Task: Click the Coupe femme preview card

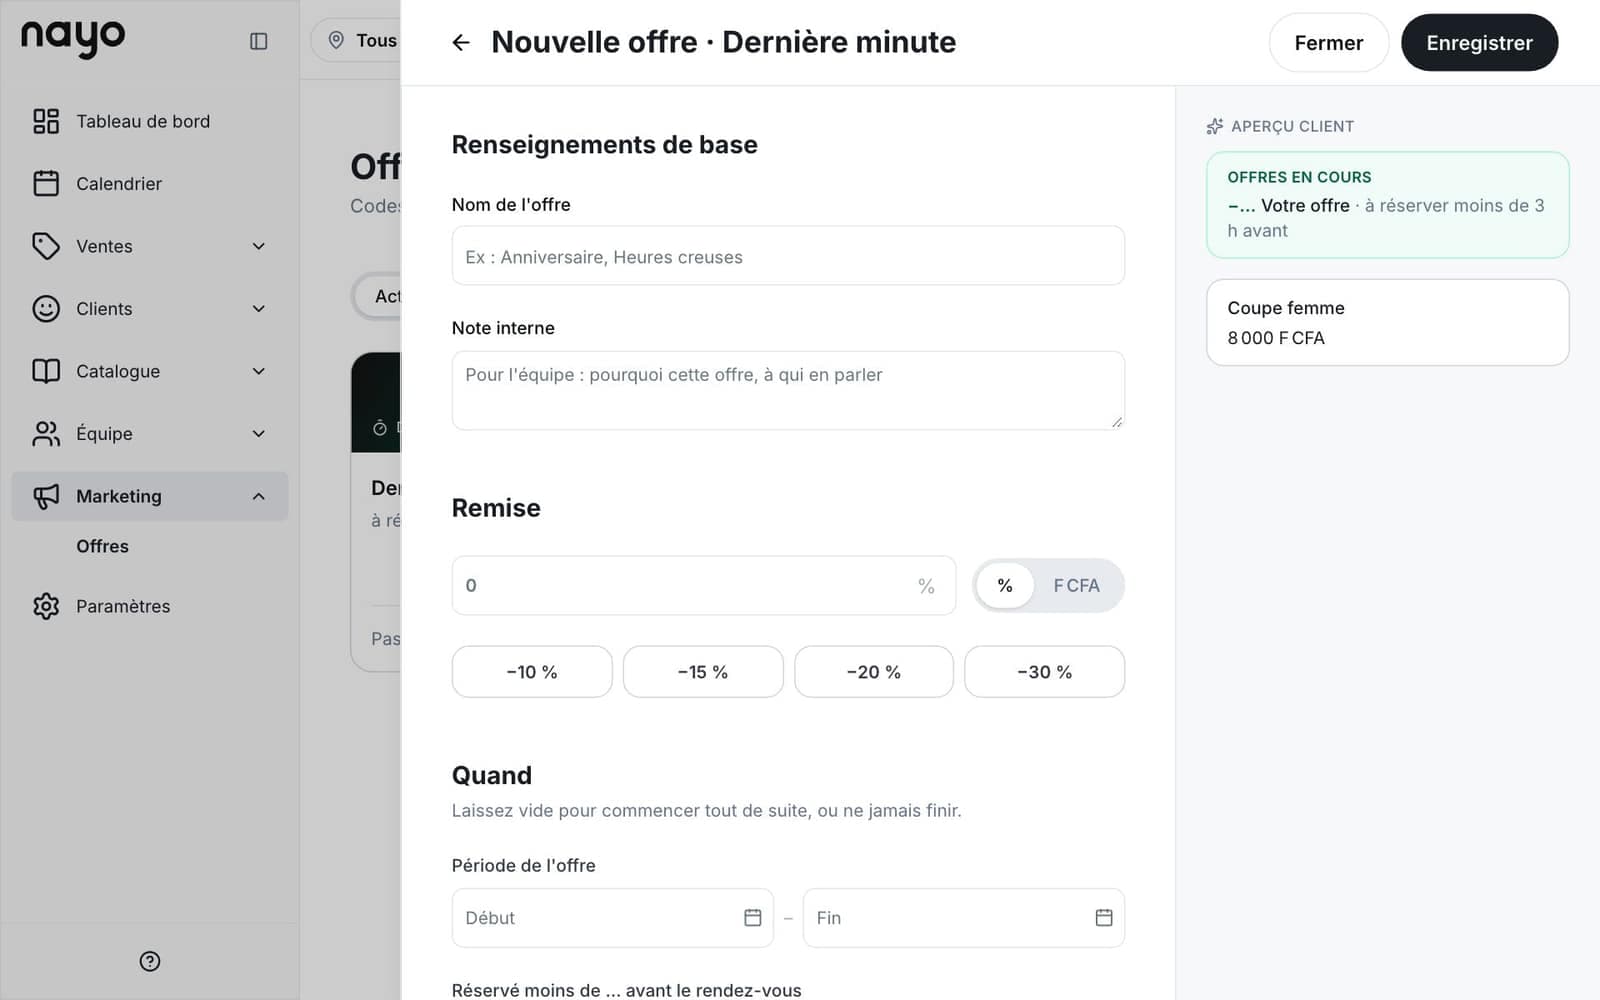Action: (x=1388, y=322)
